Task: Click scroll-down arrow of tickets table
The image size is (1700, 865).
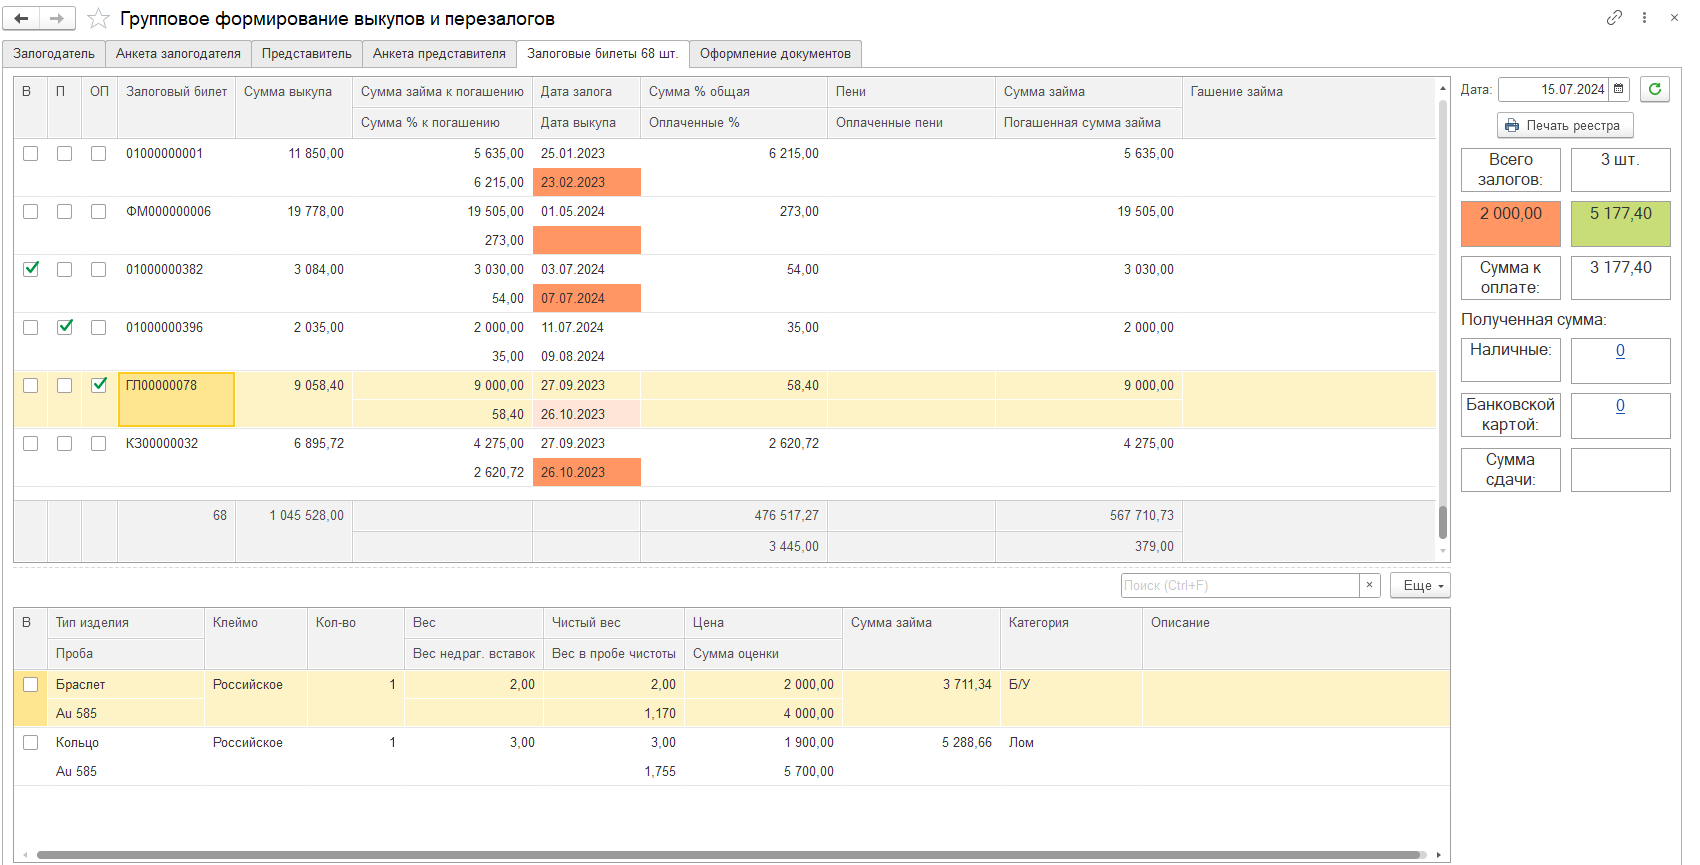Action: click(1443, 551)
